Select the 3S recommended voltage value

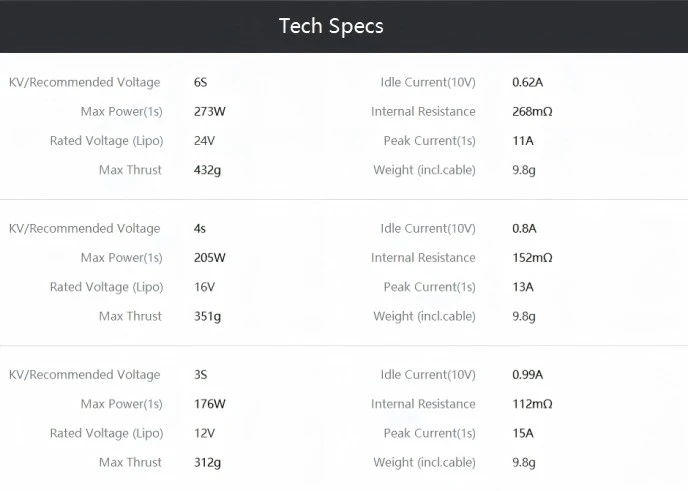202,375
